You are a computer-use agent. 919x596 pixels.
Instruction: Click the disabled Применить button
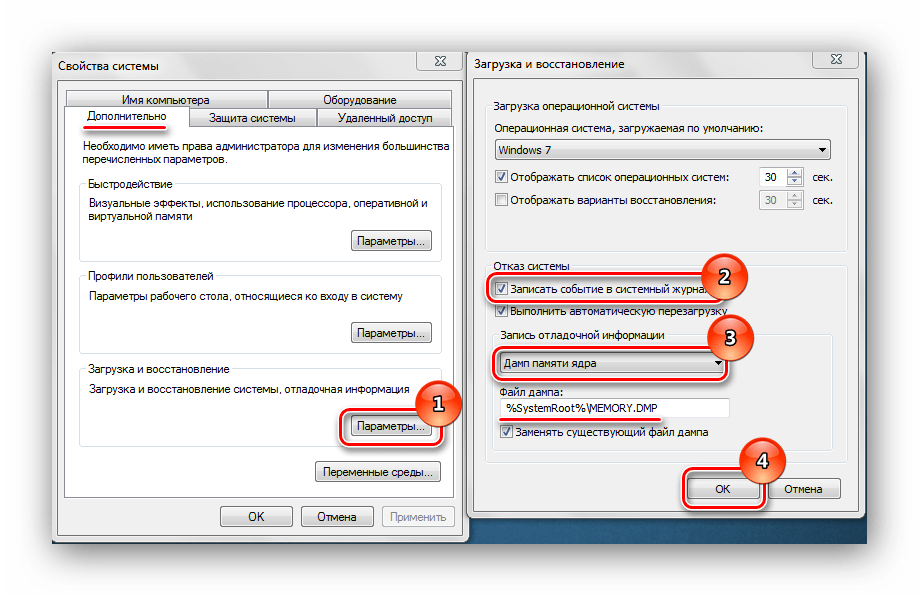pyautogui.click(x=418, y=516)
